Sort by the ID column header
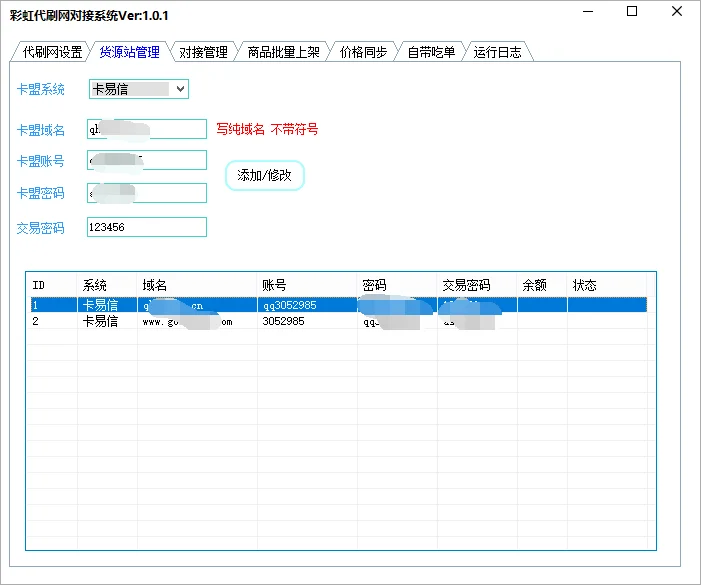 [54, 285]
